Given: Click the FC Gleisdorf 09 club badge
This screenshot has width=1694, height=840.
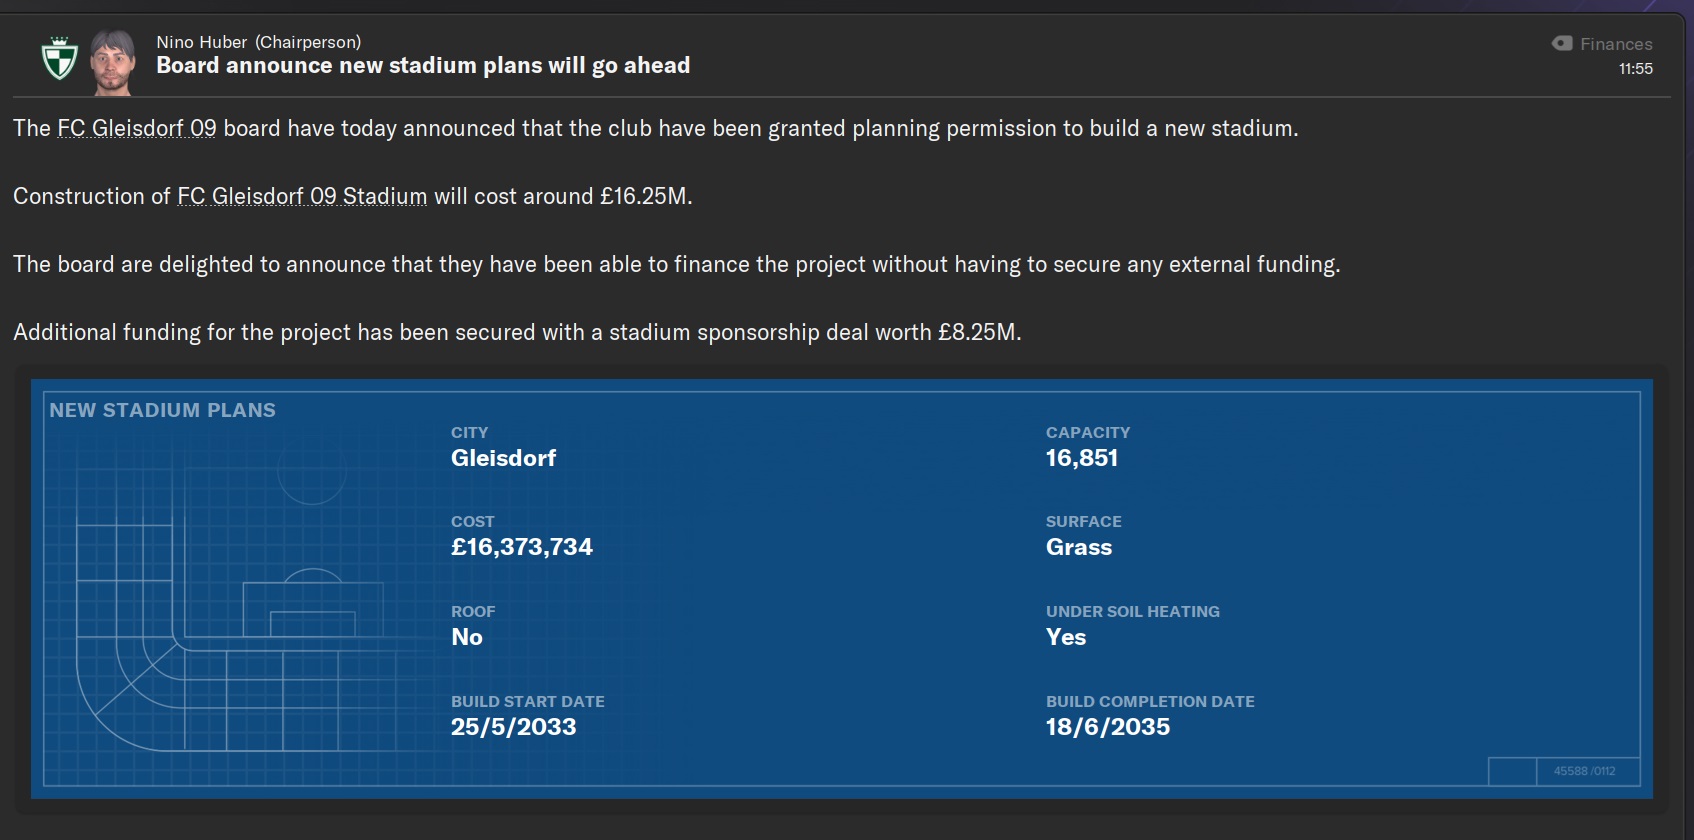Looking at the screenshot, I should 59,58.
